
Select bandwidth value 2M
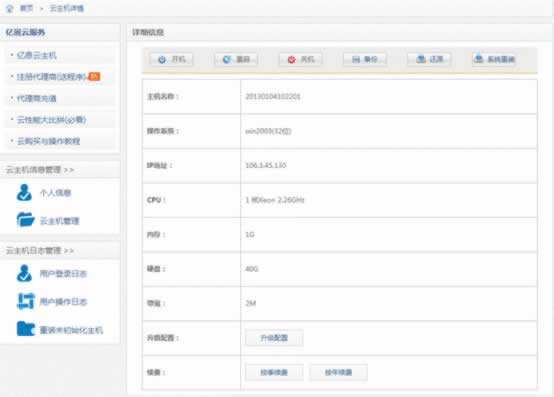point(251,303)
